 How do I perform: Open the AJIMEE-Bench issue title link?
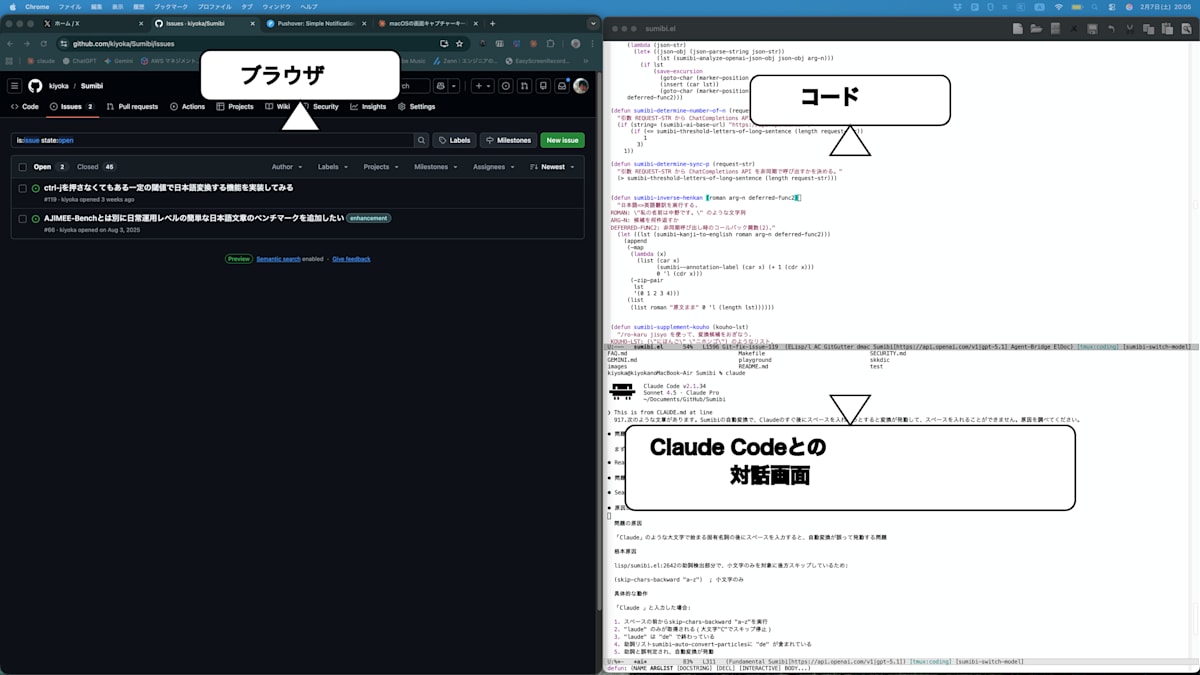pos(194,218)
